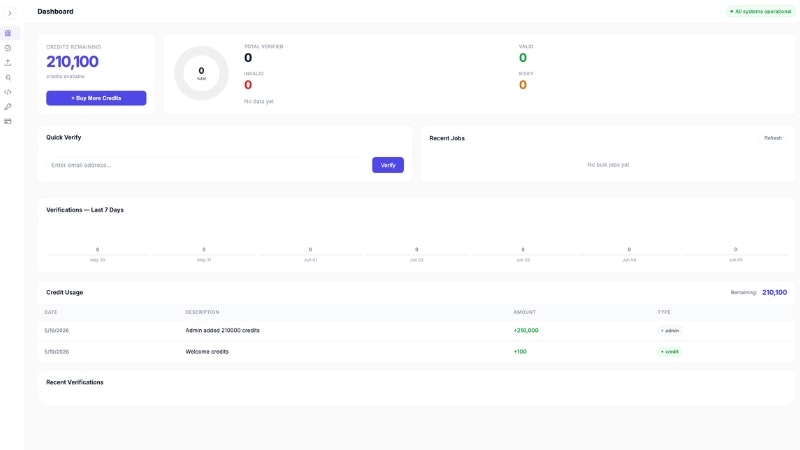Click the Risky count value
Viewport: 800px width, 450px height.
point(523,85)
